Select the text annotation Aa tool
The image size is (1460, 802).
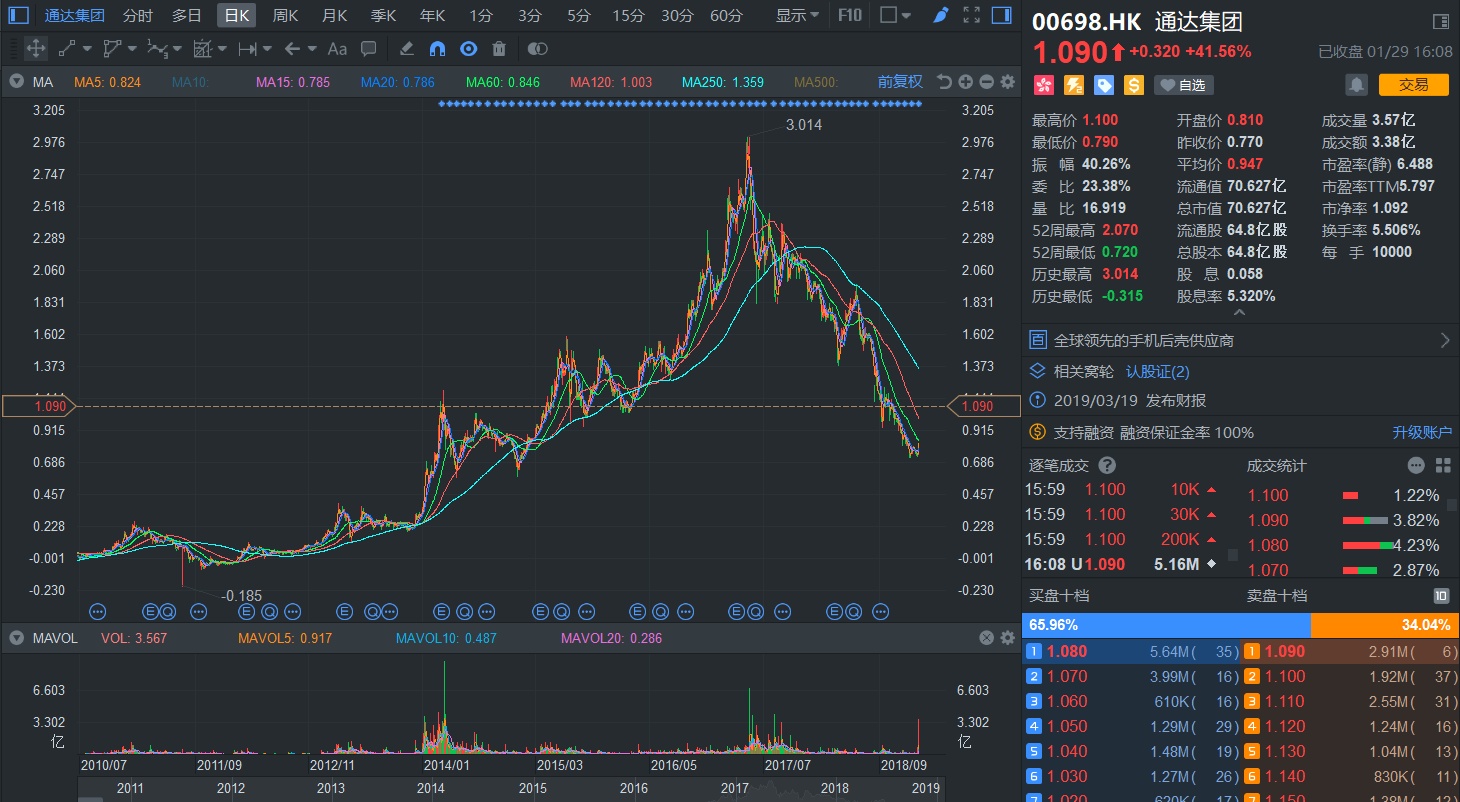pyautogui.click(x=337, y=48)
